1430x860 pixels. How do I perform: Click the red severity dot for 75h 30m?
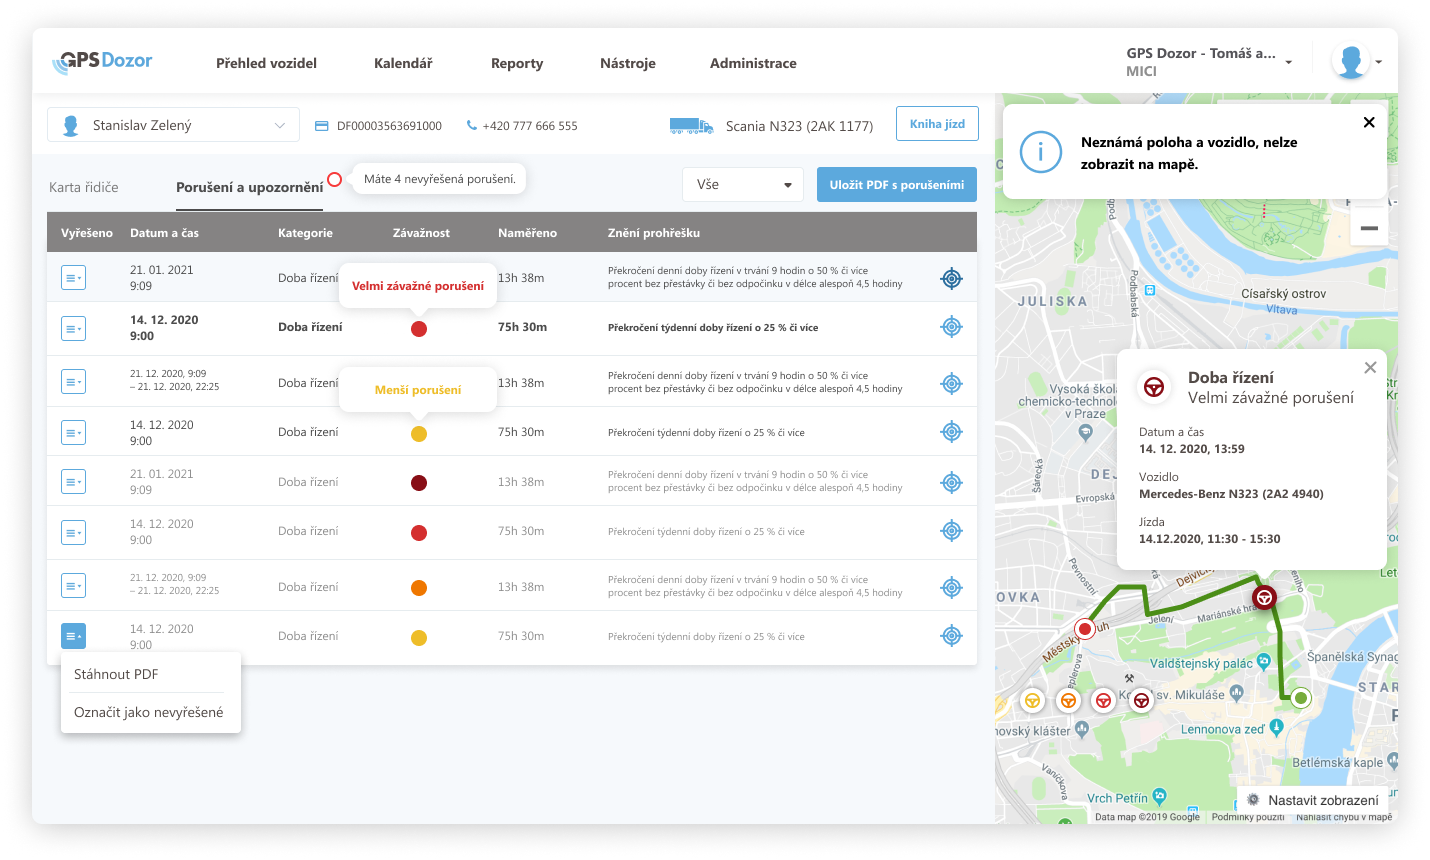point(419,329)
